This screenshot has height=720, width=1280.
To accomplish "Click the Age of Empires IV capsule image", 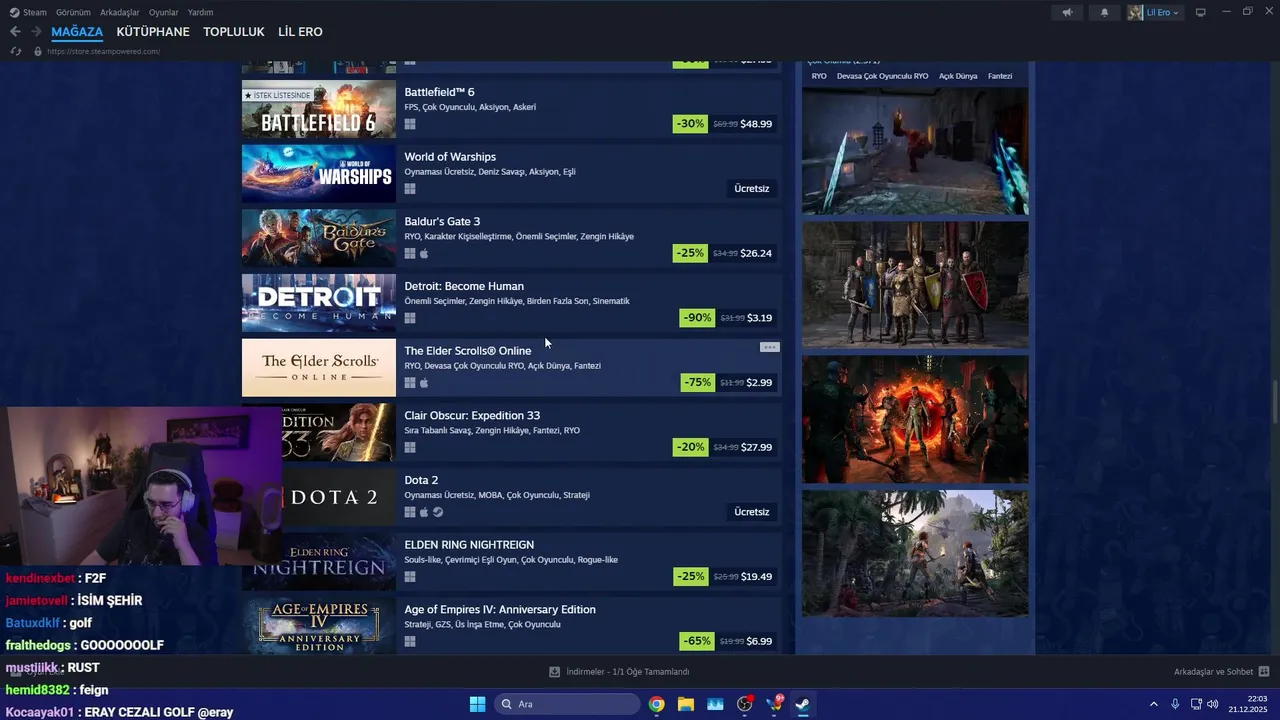I will [x=319, y=626].
